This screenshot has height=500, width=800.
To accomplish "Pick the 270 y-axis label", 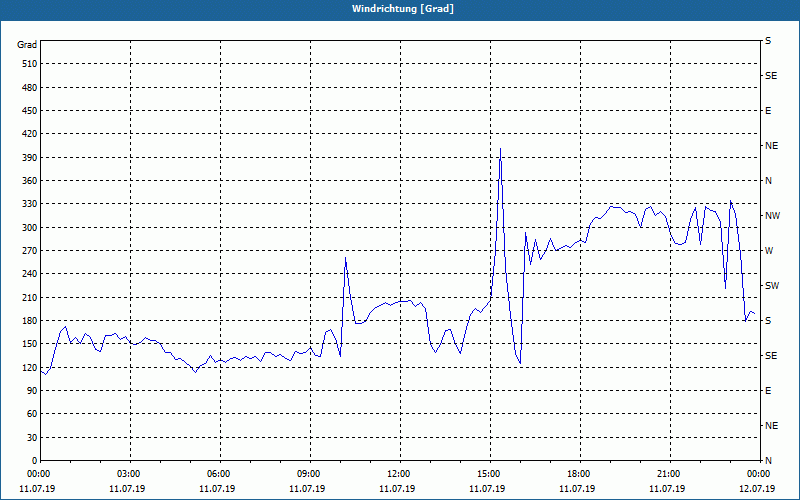I will point(30,251).
